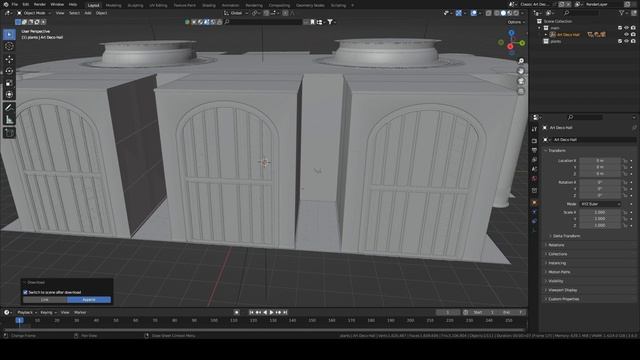
Task: Open the Object Mode dropdown
Action: [34, 13]
